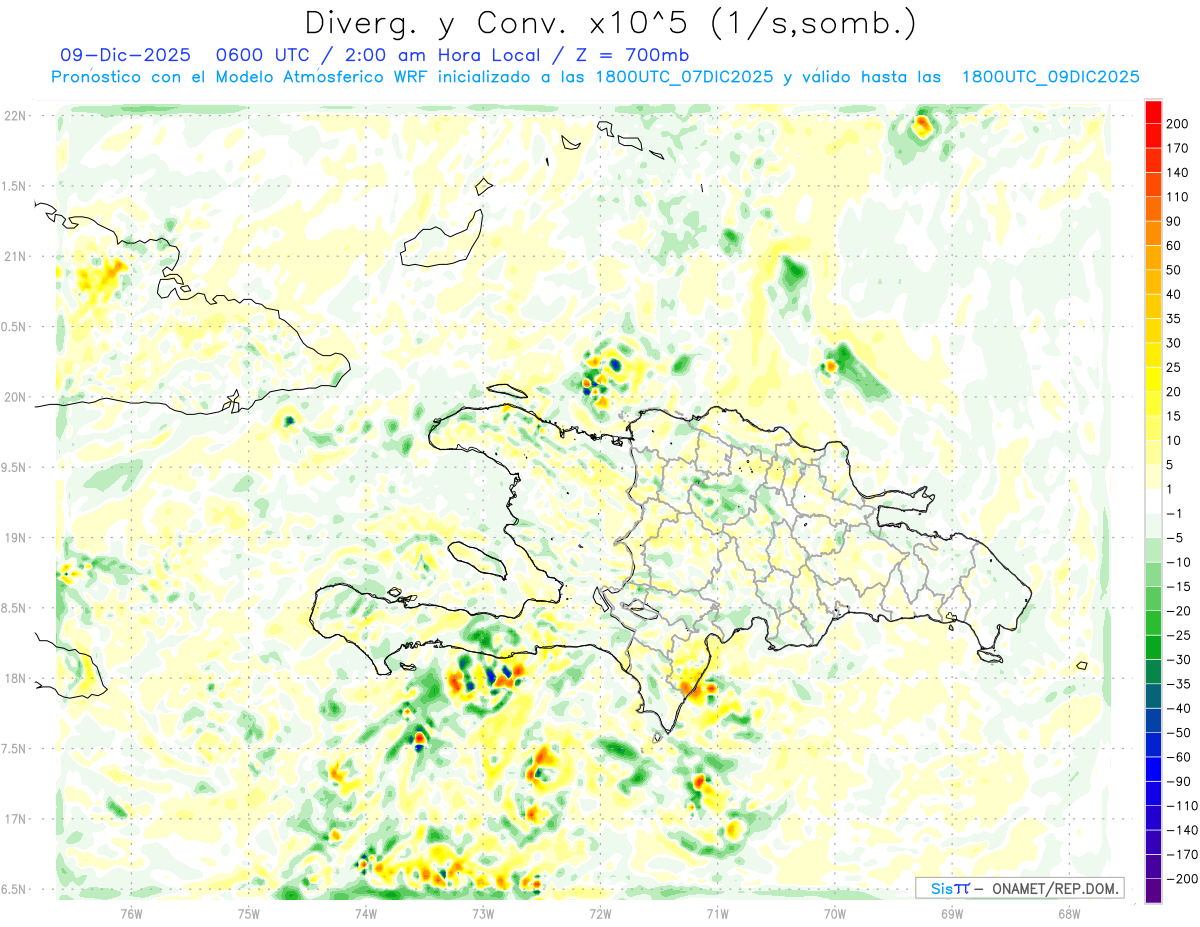The width and height of the screenshot is (1200, 927).
Task: Pick the white swatch between 1 and -1
Action: coord(1154,501)
